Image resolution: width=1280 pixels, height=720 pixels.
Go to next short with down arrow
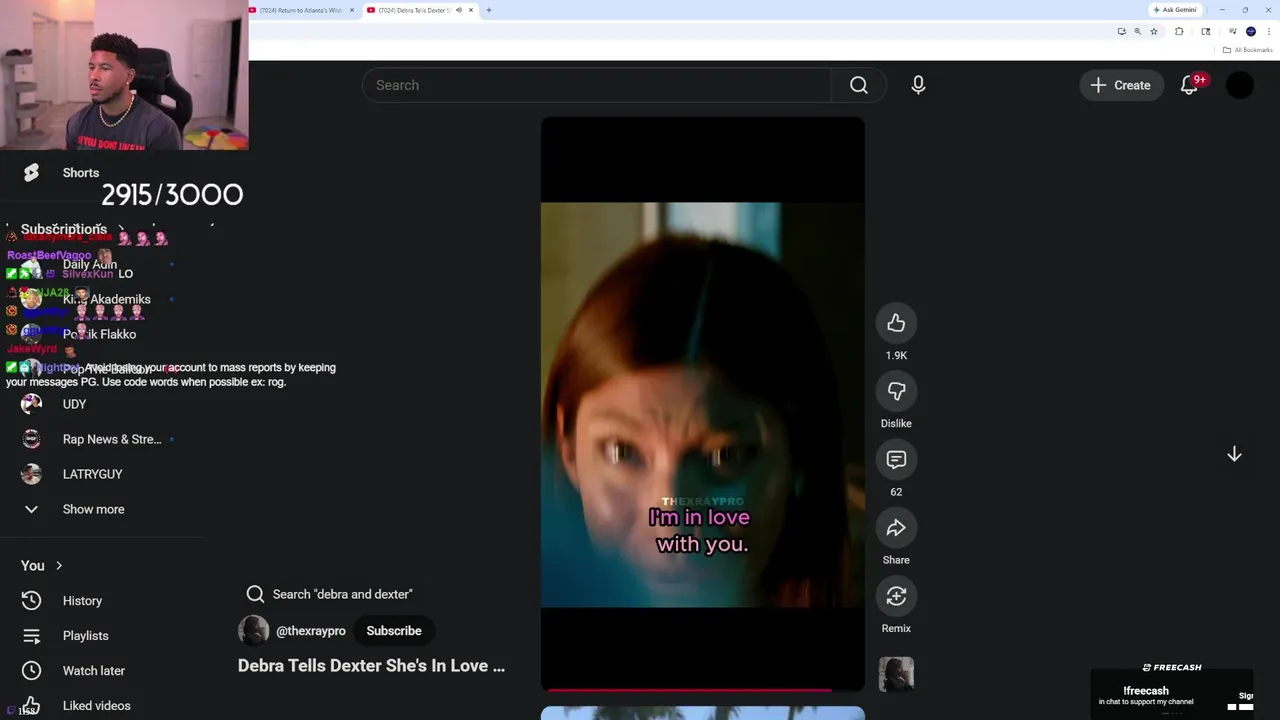point(1234,454)
